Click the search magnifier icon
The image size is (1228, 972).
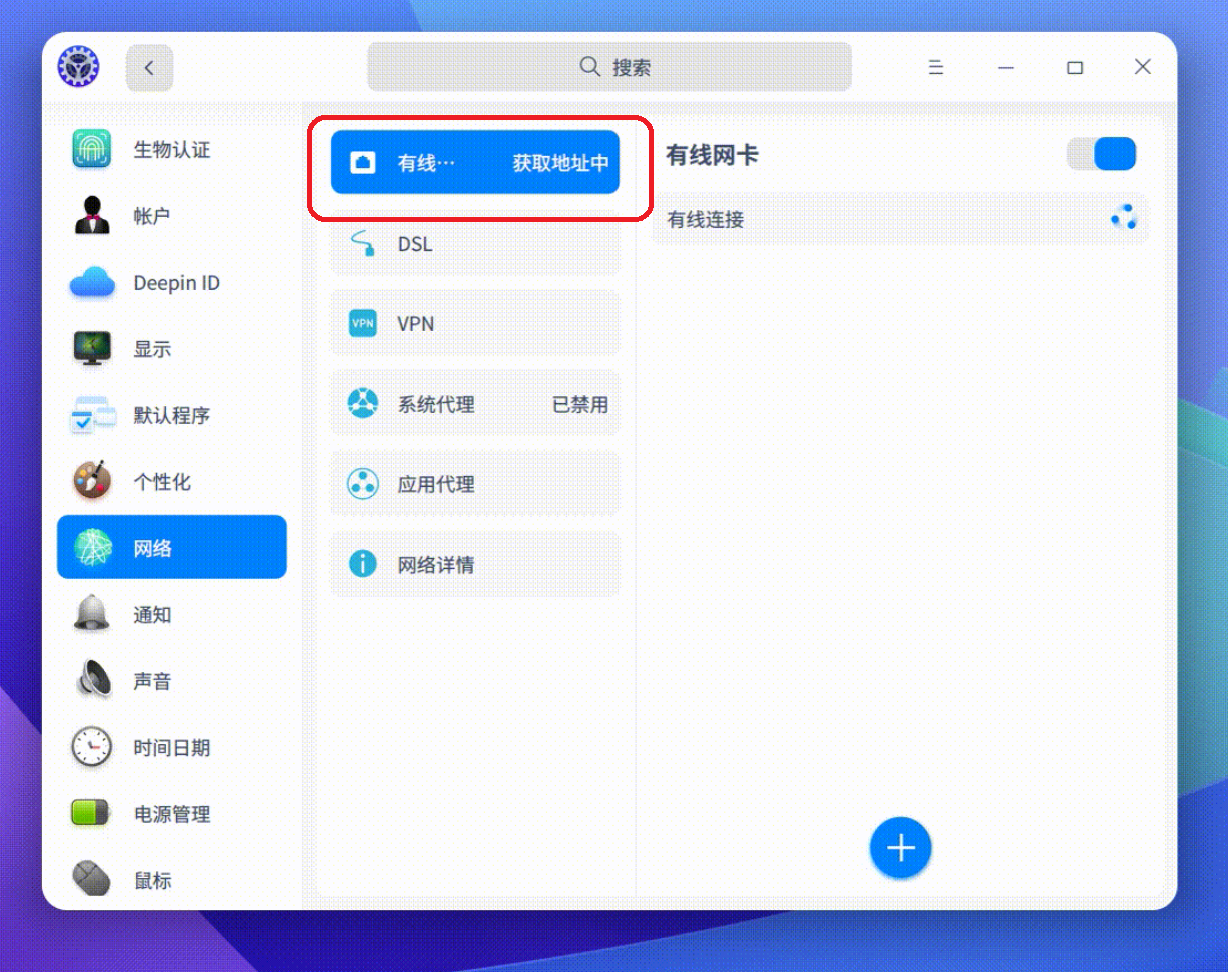590,67
